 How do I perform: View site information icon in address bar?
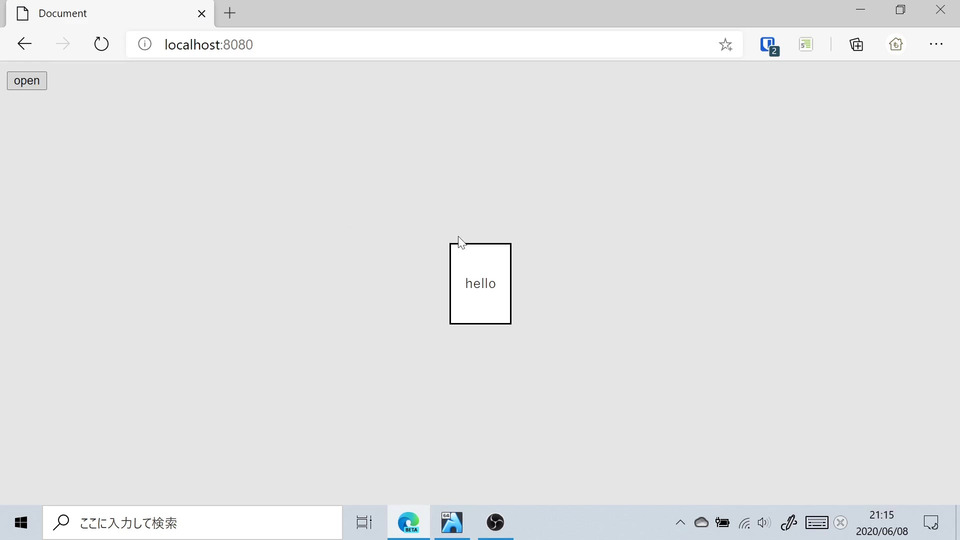(x=144, y=44)
